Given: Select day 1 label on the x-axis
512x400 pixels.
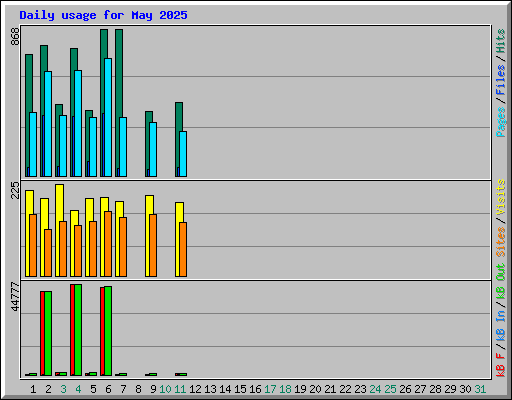Looking at the screenshot, I should tap(33, 389).
